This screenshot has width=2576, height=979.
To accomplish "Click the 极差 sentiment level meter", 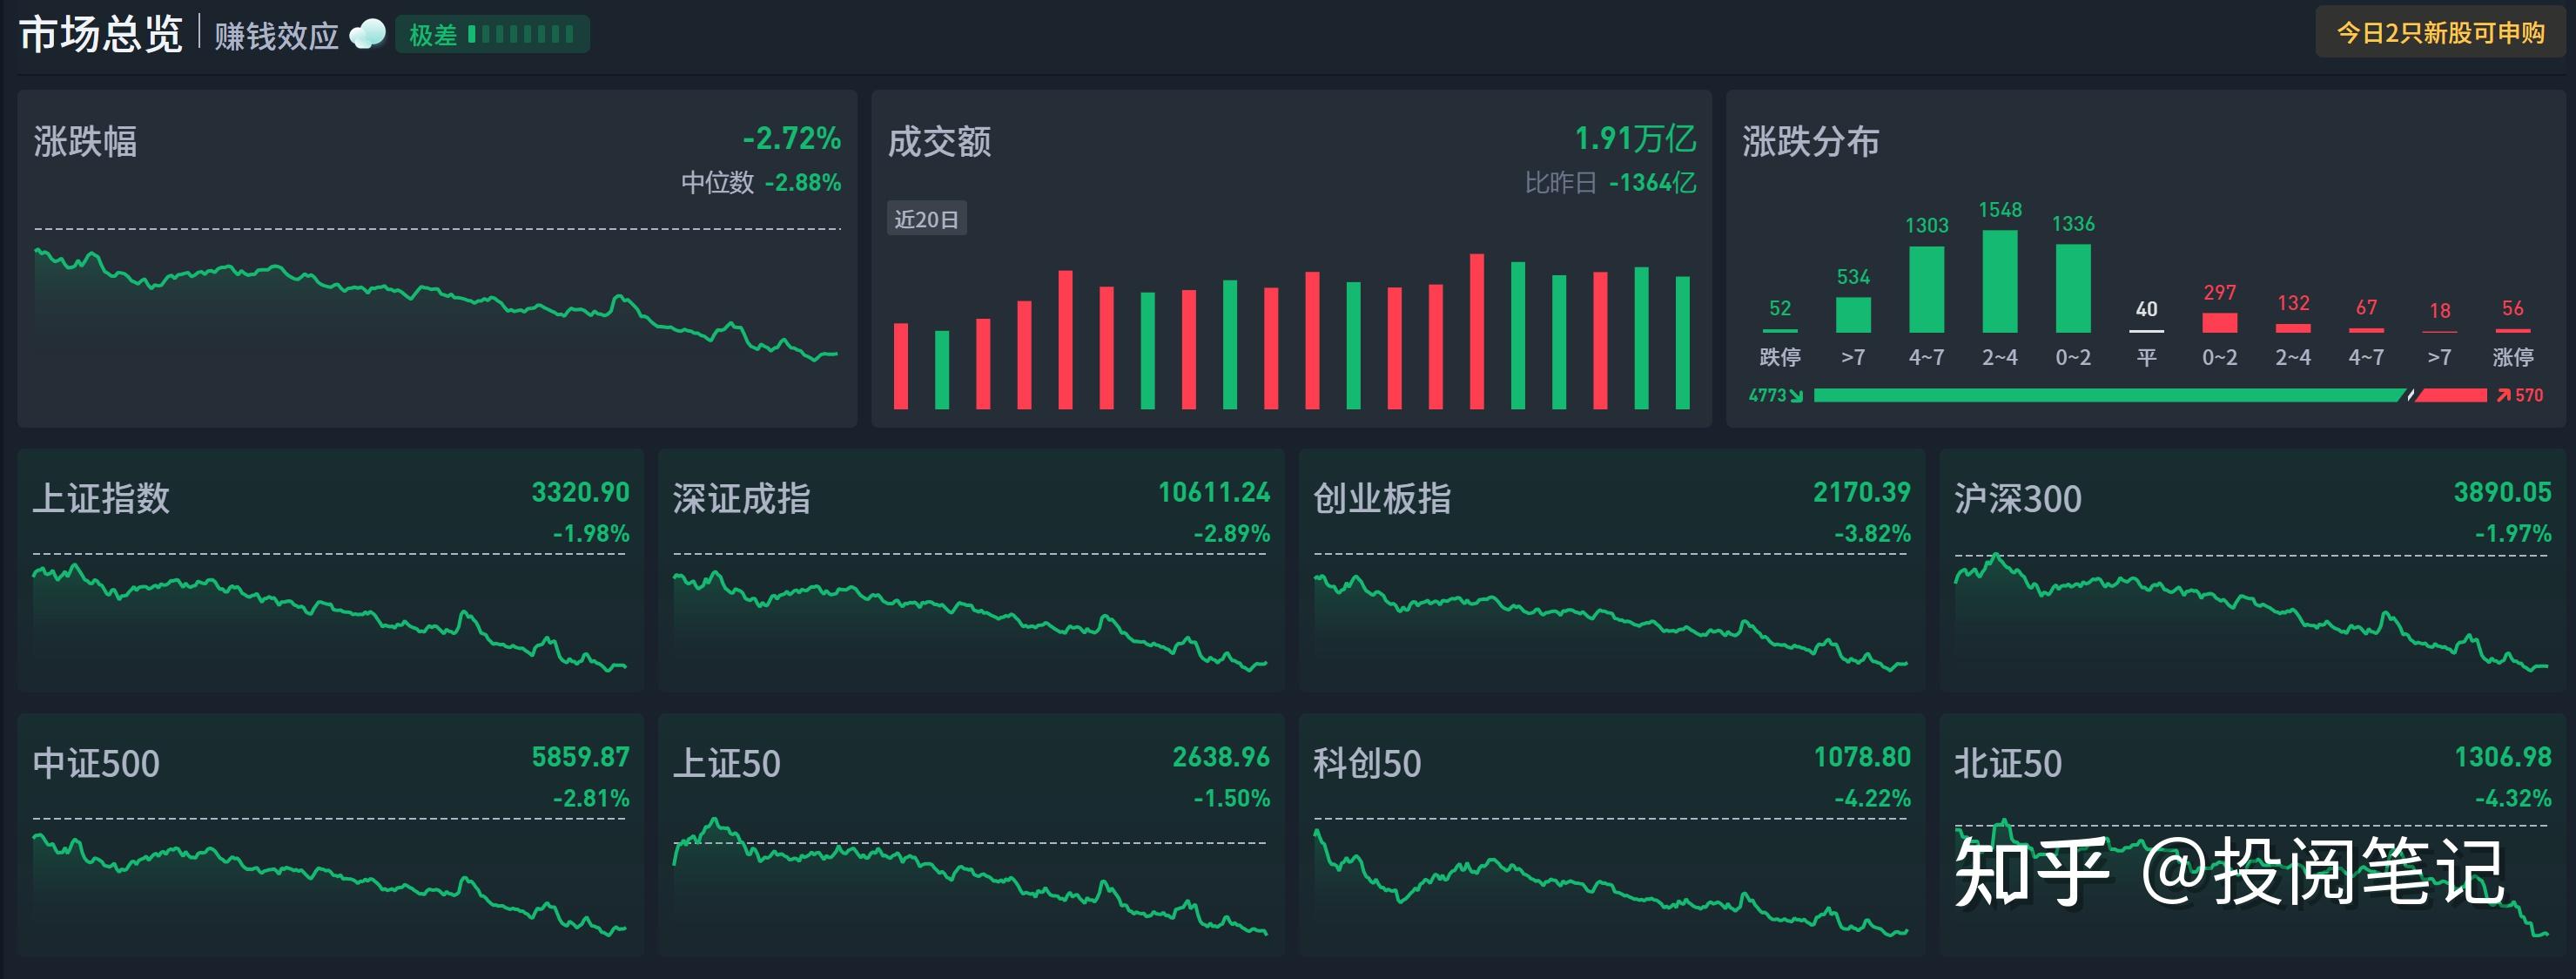I will click(492, 35).
